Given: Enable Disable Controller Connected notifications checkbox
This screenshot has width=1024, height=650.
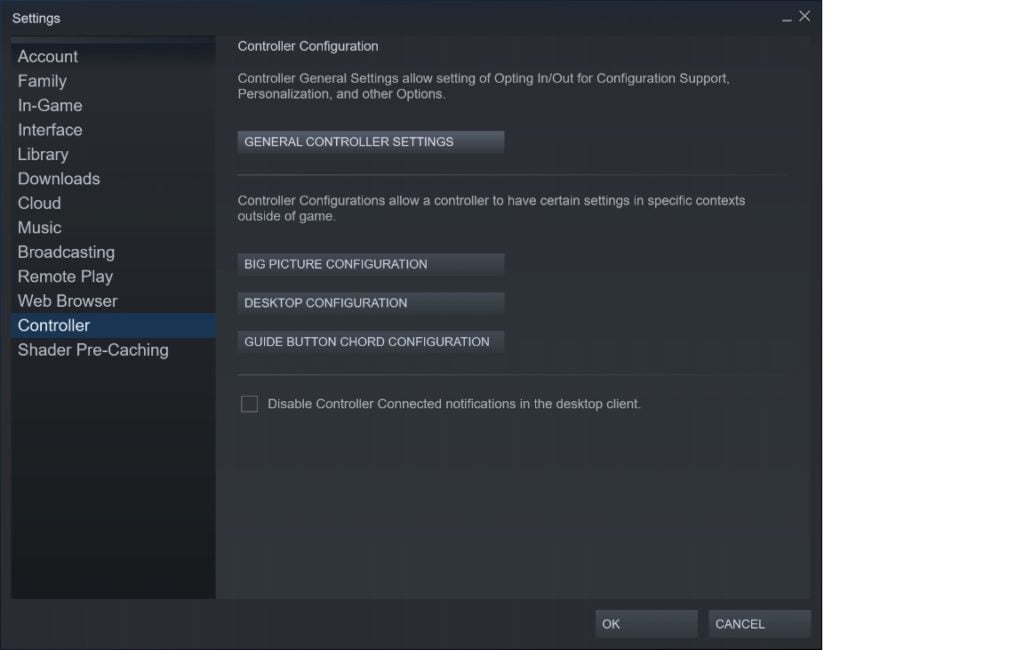Looking at the screenshot, I should tap(249, 404).
